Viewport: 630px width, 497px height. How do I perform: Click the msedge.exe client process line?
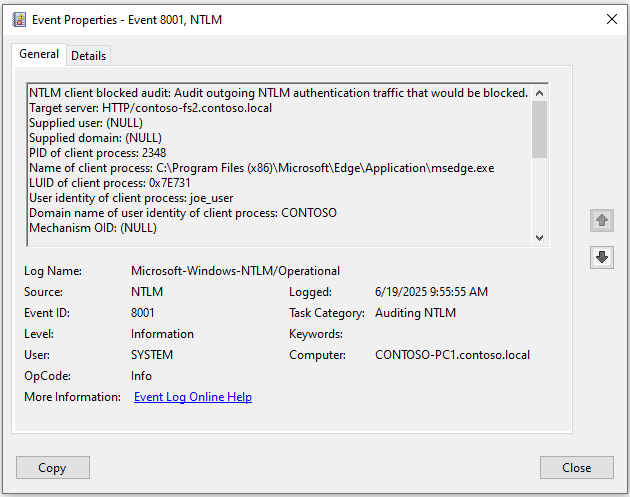tap(262, 168)
